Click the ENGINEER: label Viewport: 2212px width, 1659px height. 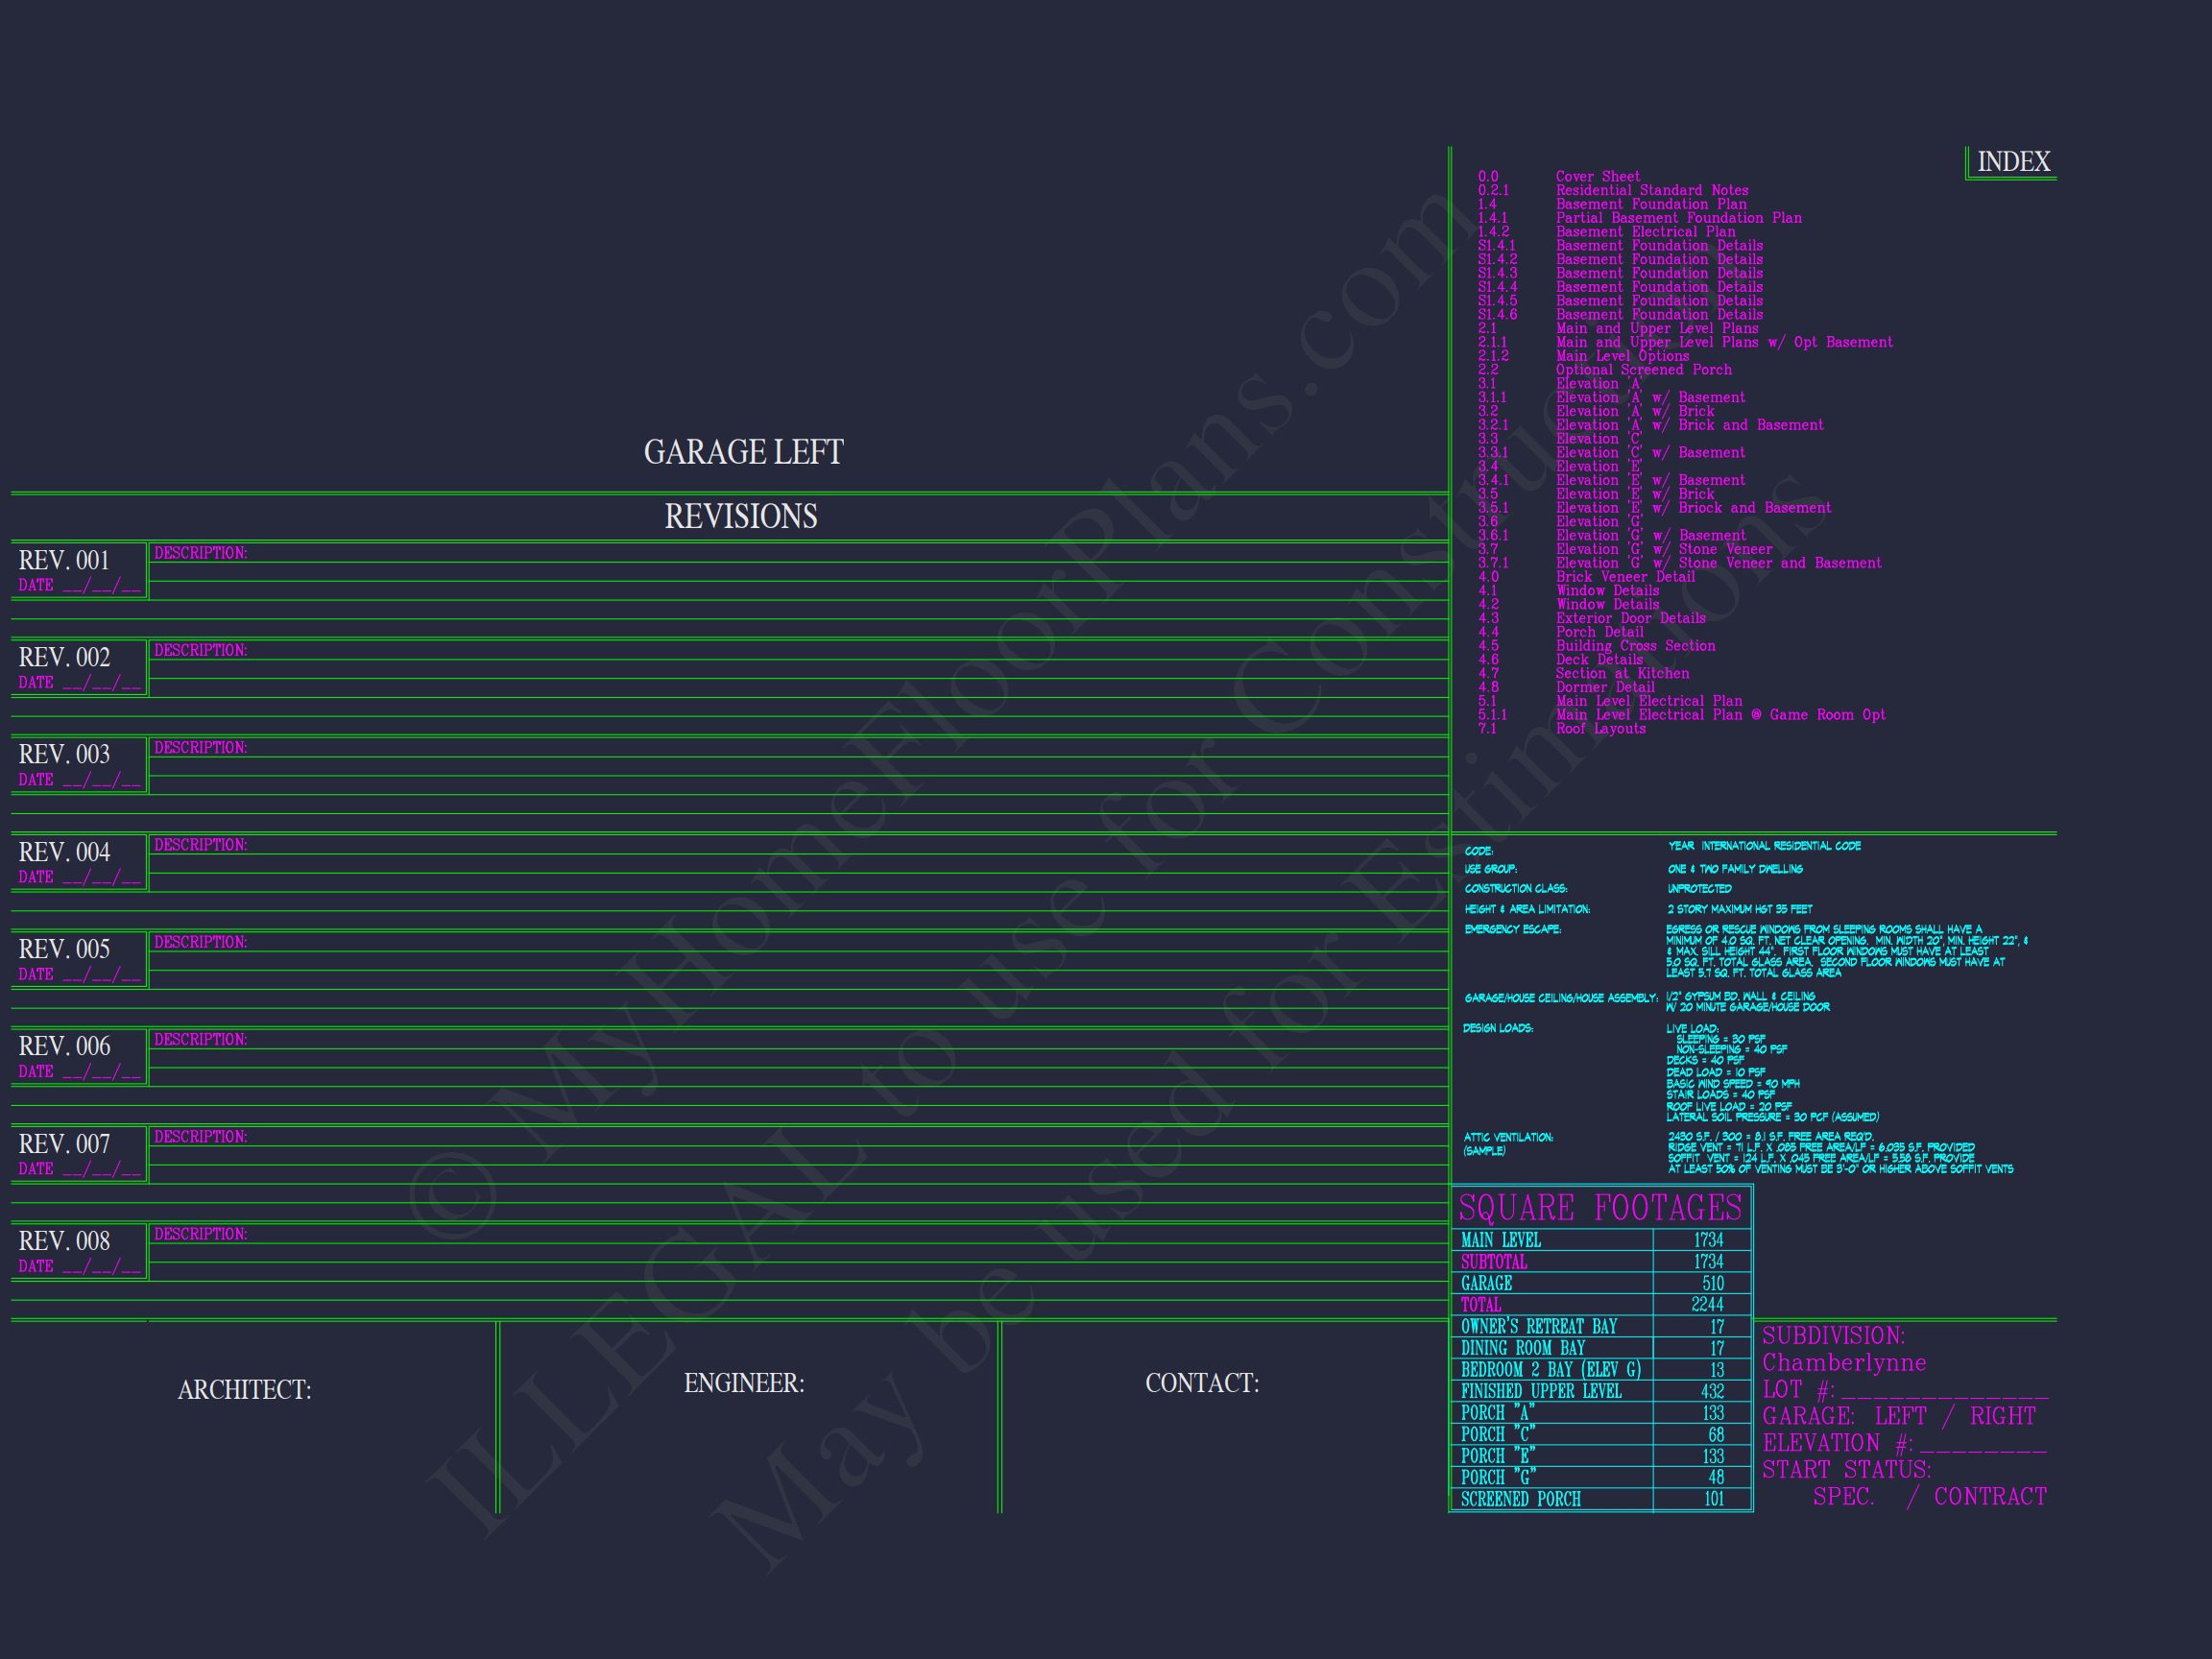[x=744, y=1383]
